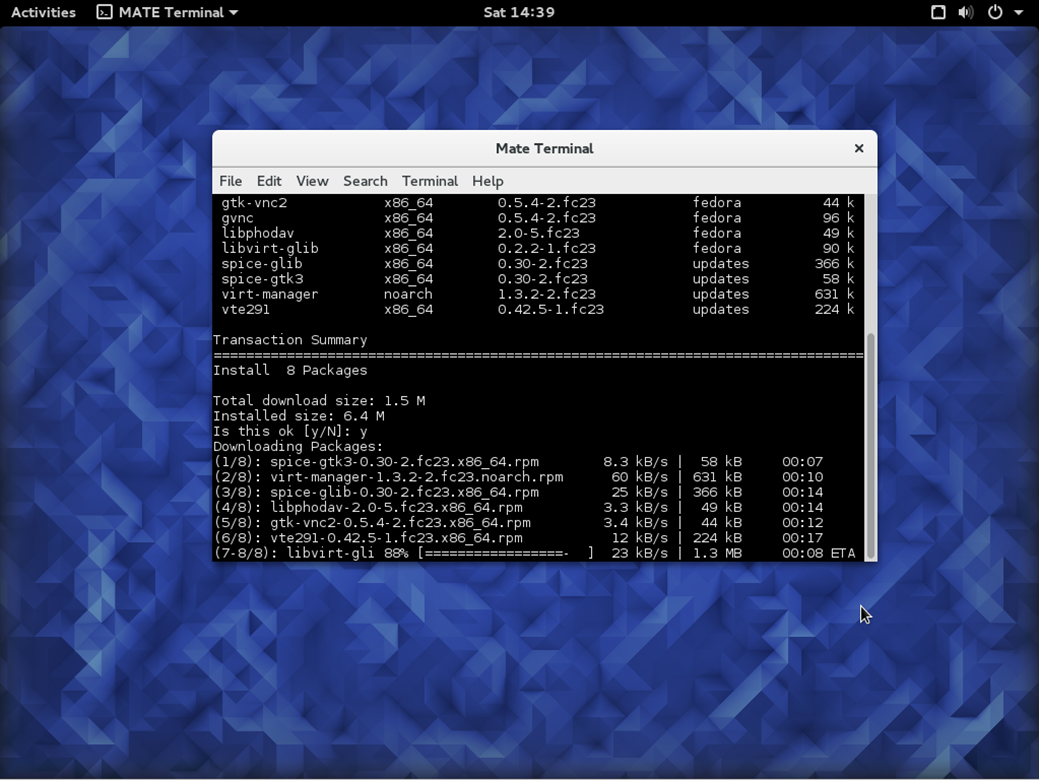Expand the system menu arrow beside power icon
The width and height of the screenshot is (1039, 780).
click(1019, 13)
